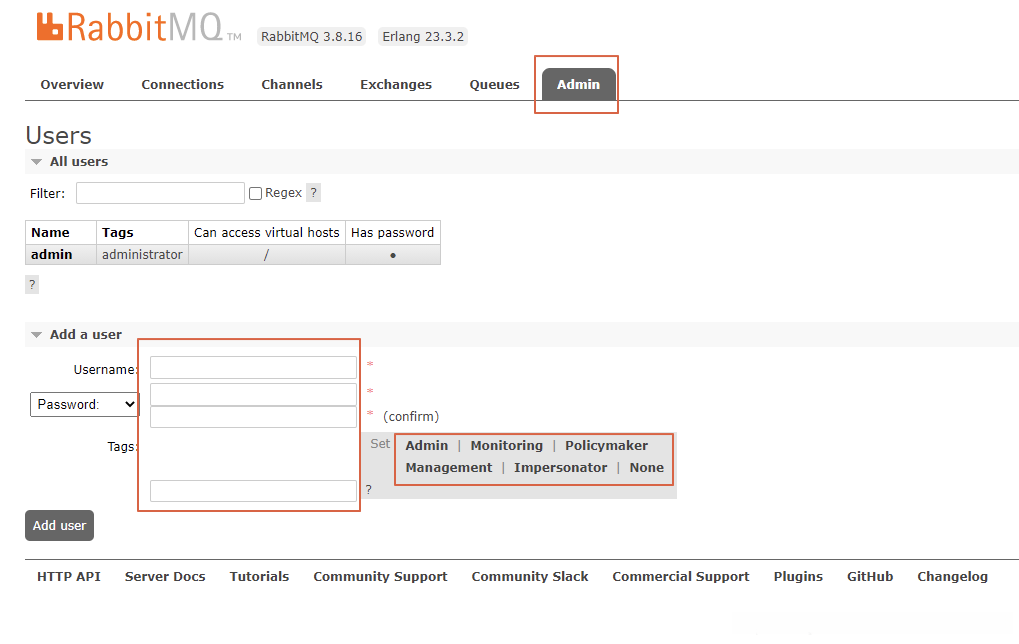Set the Monitoring tag
This screenshot has width=1019, height=644.
coord(507,446)
